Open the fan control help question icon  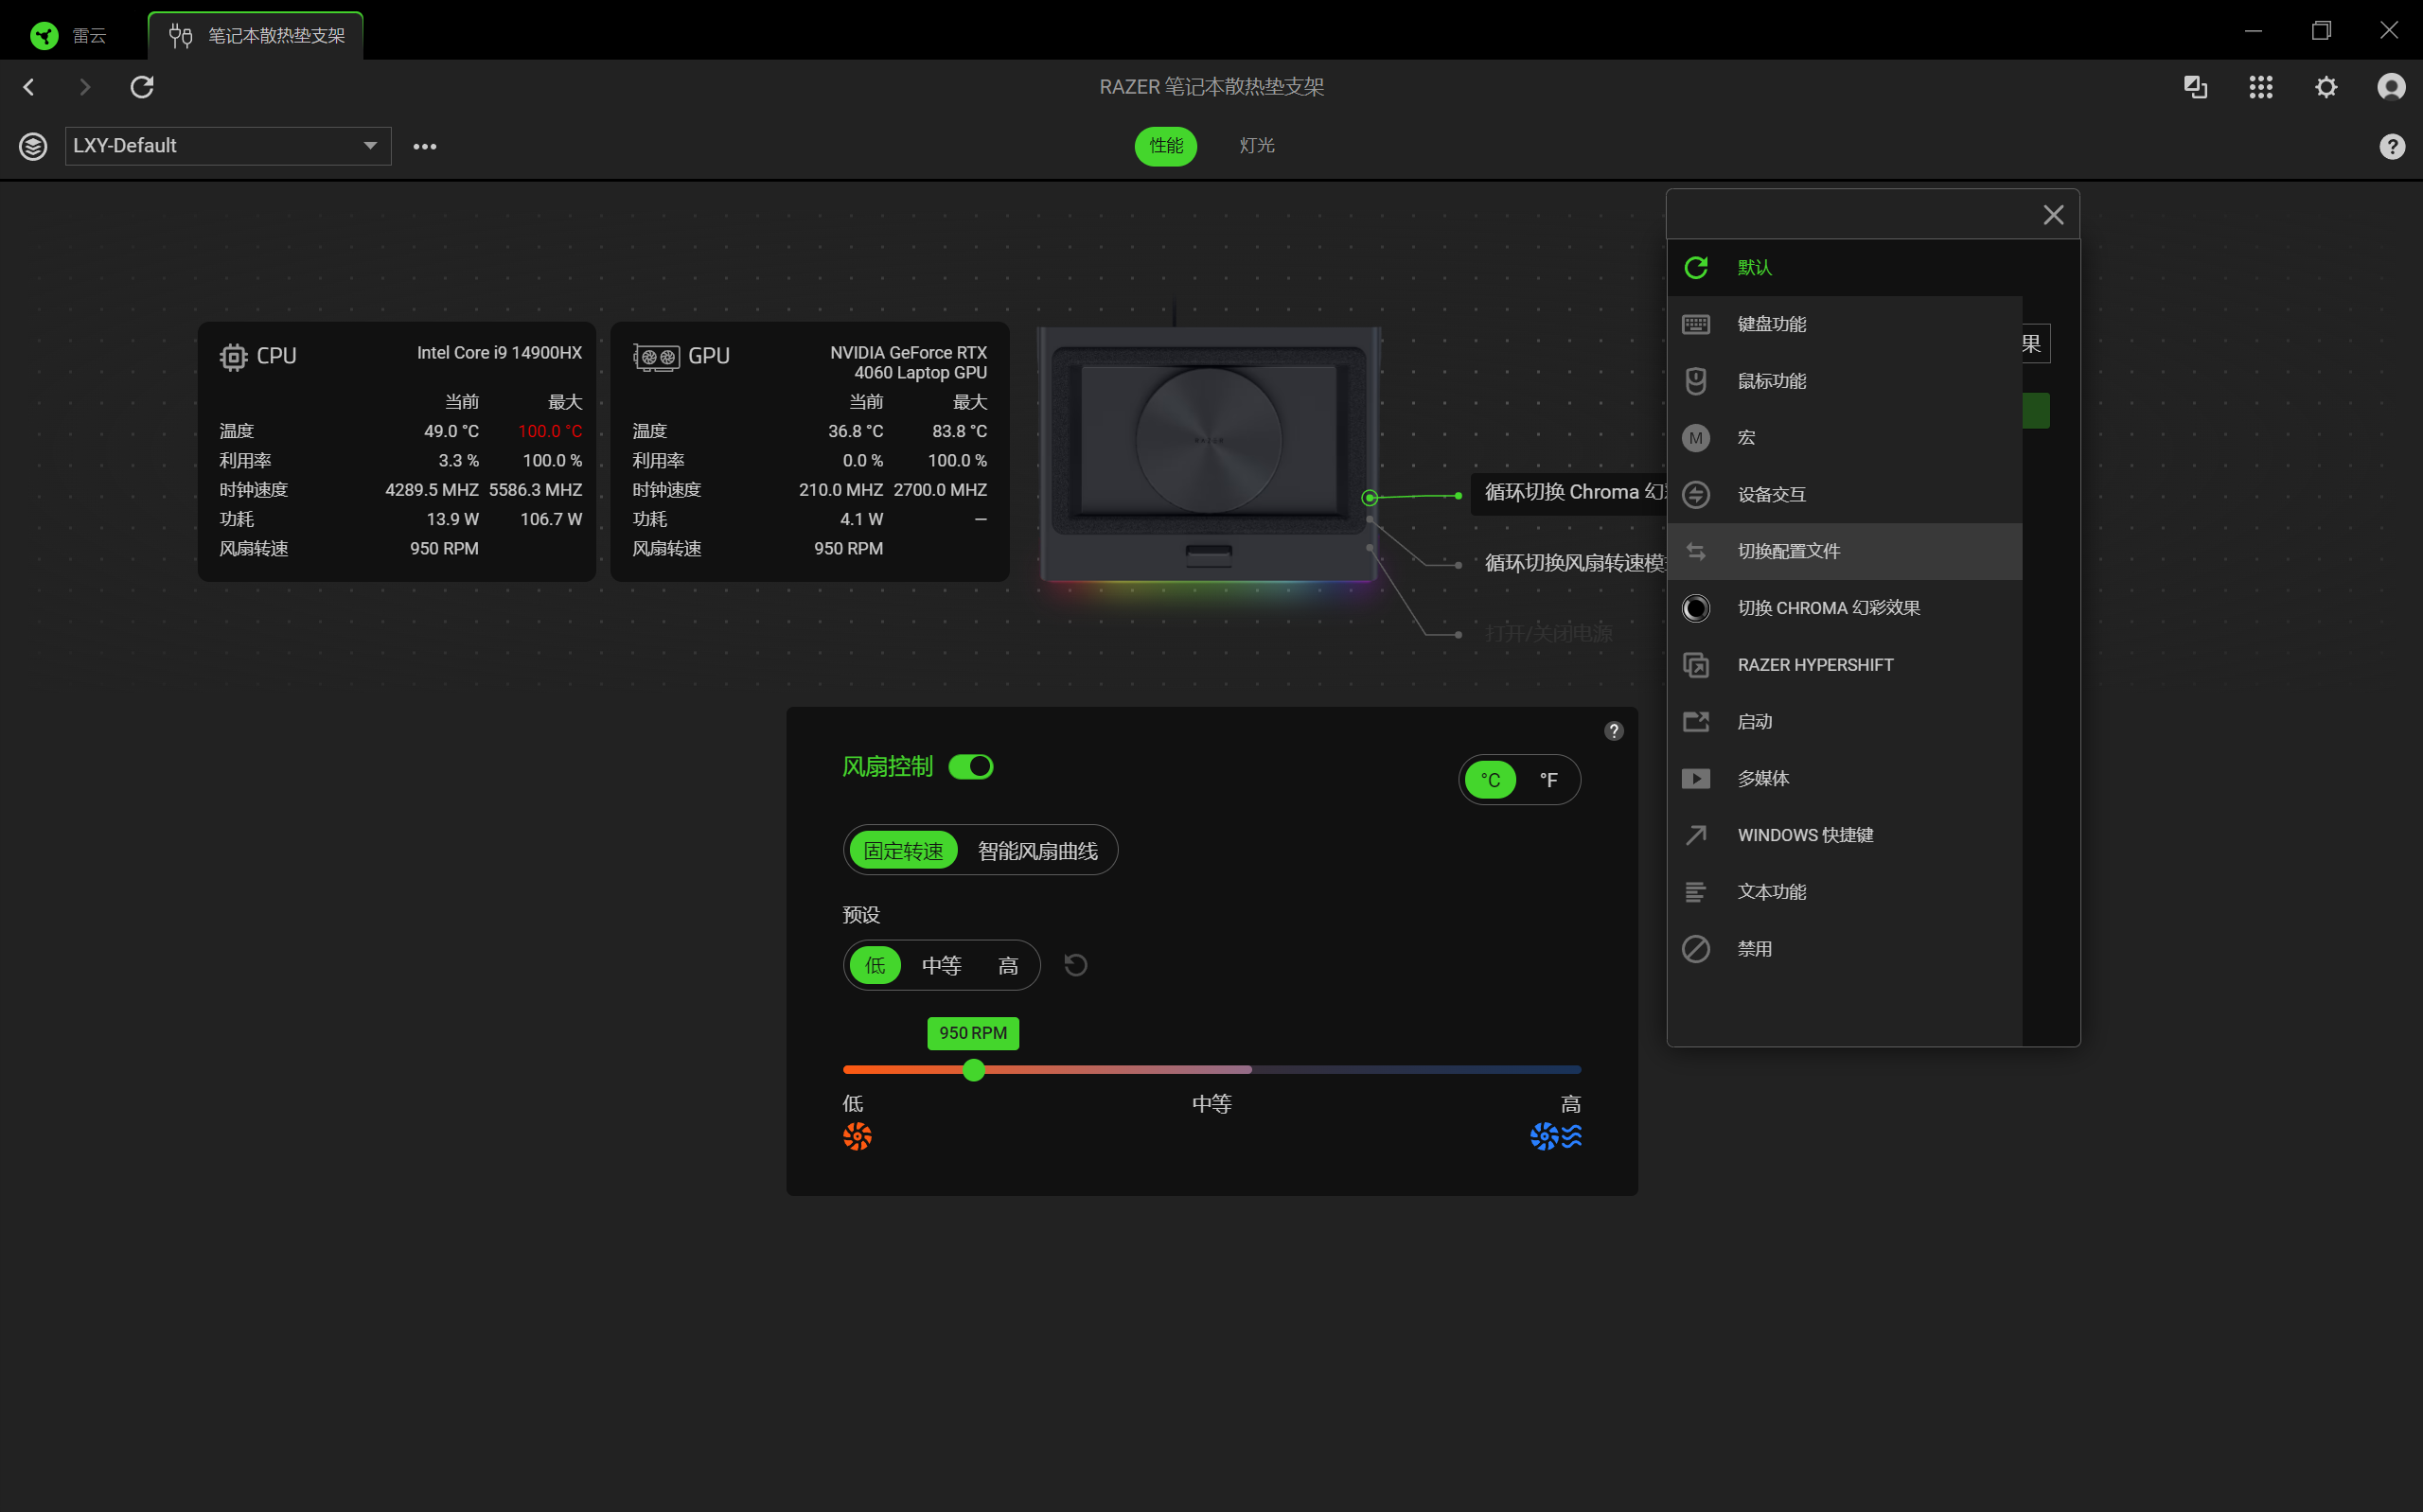[x=1613, y=731]
